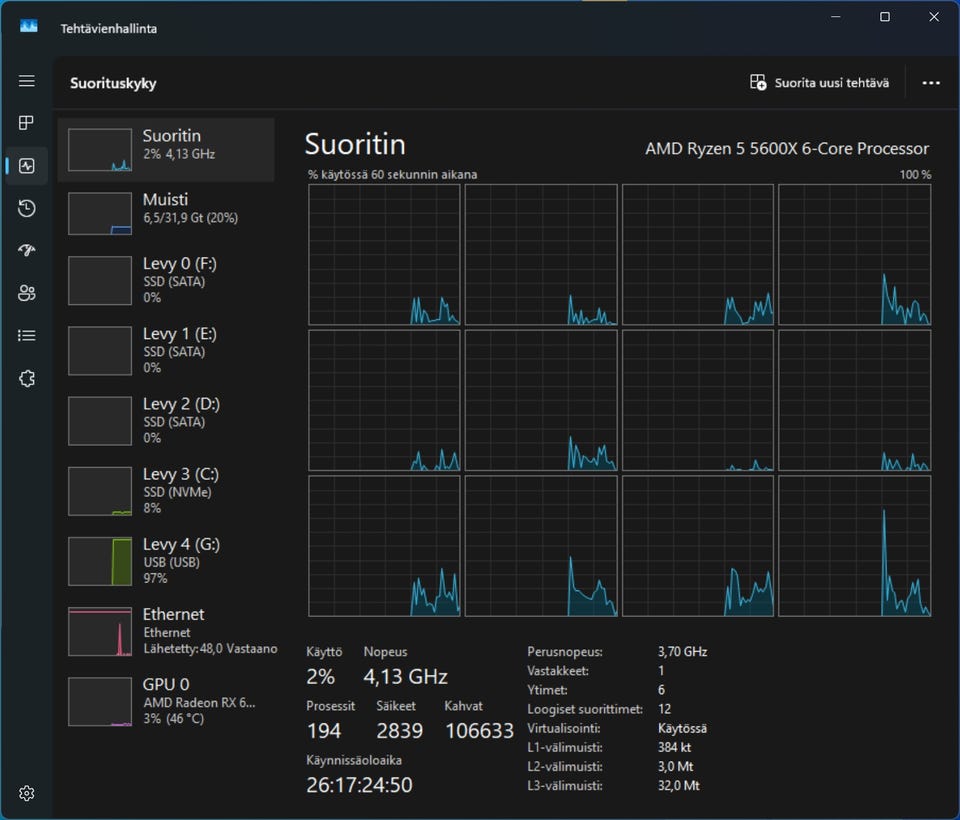Open the App history page icon
Image resolution: width=960 pixels, height=820 pixels.
(x=27, y=208)
